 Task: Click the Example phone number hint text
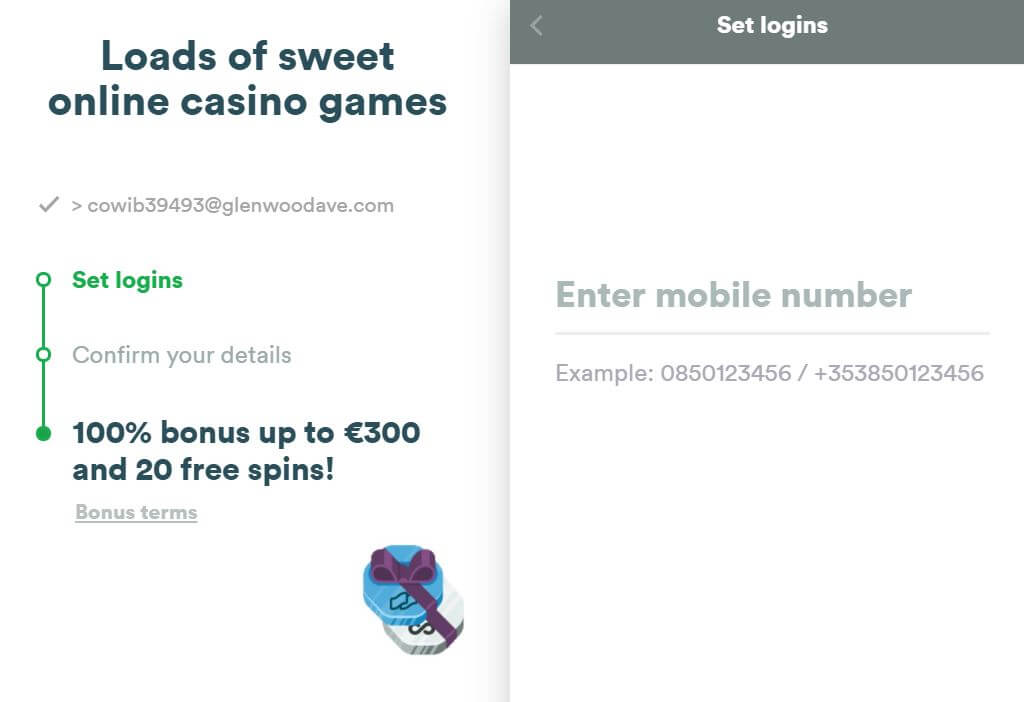(769, 374)
